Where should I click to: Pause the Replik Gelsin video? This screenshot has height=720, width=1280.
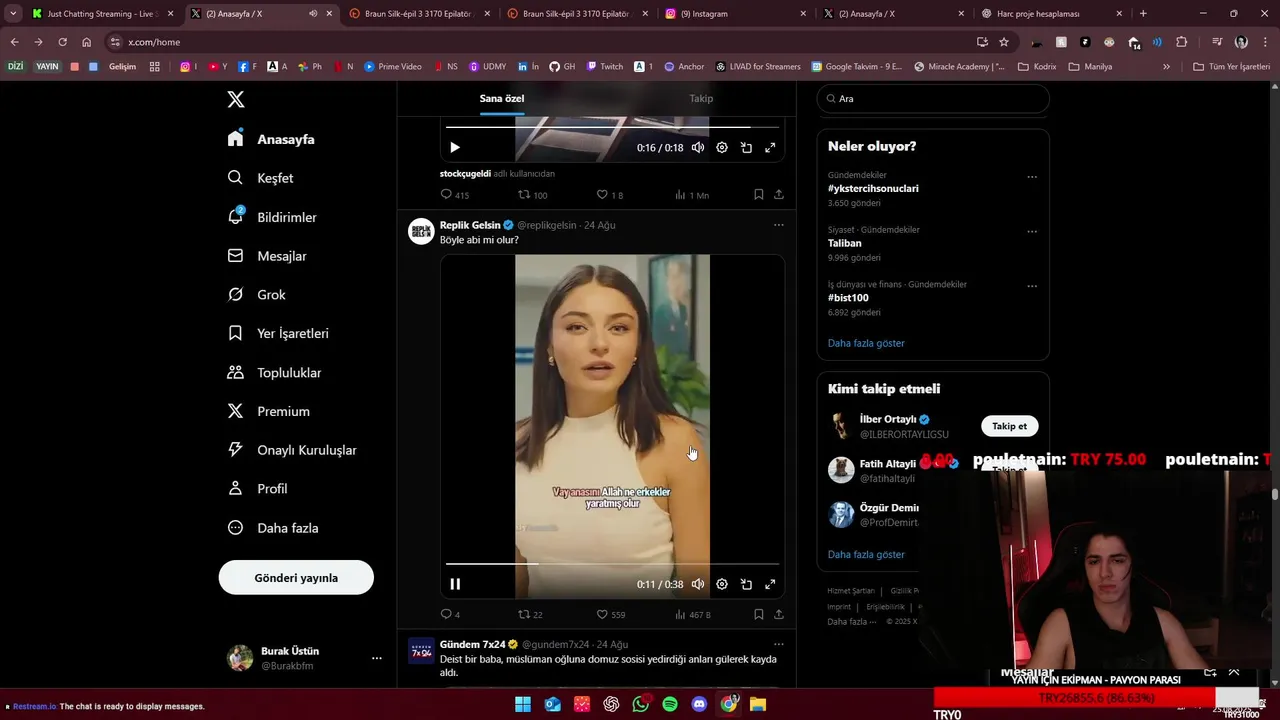tap(455, 584)
